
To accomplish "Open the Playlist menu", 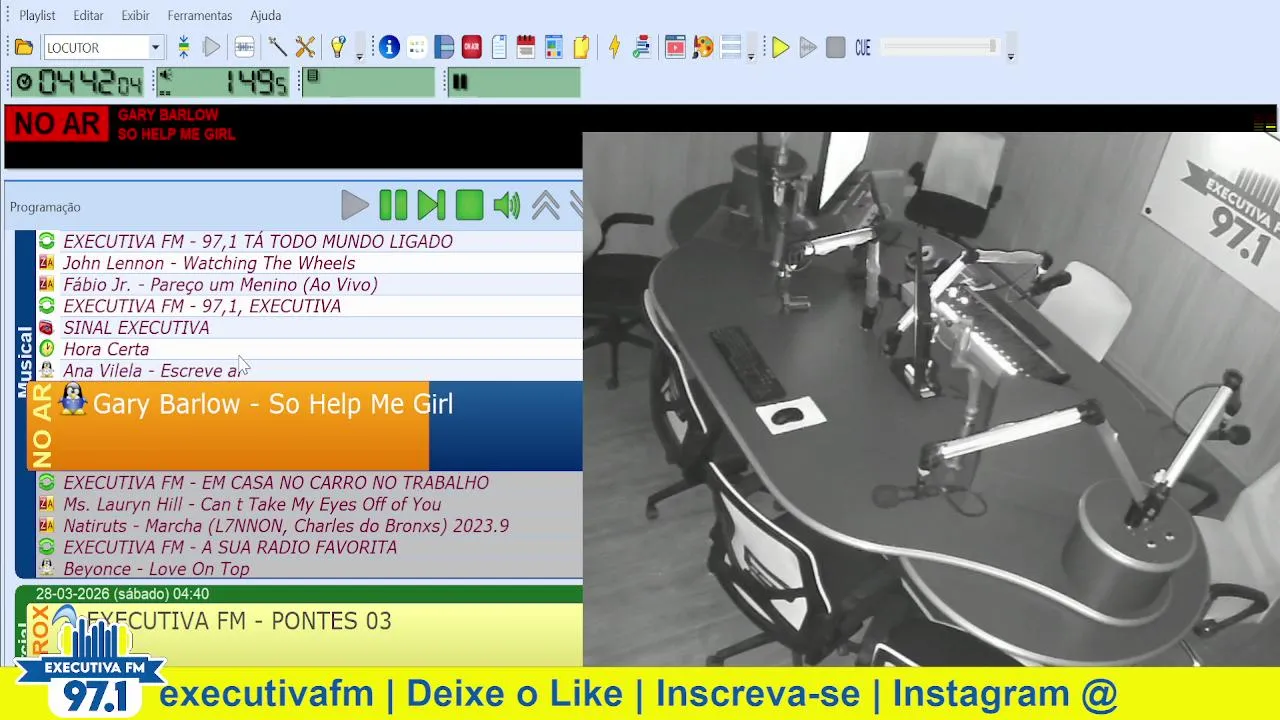I will [x=37, y=15].
